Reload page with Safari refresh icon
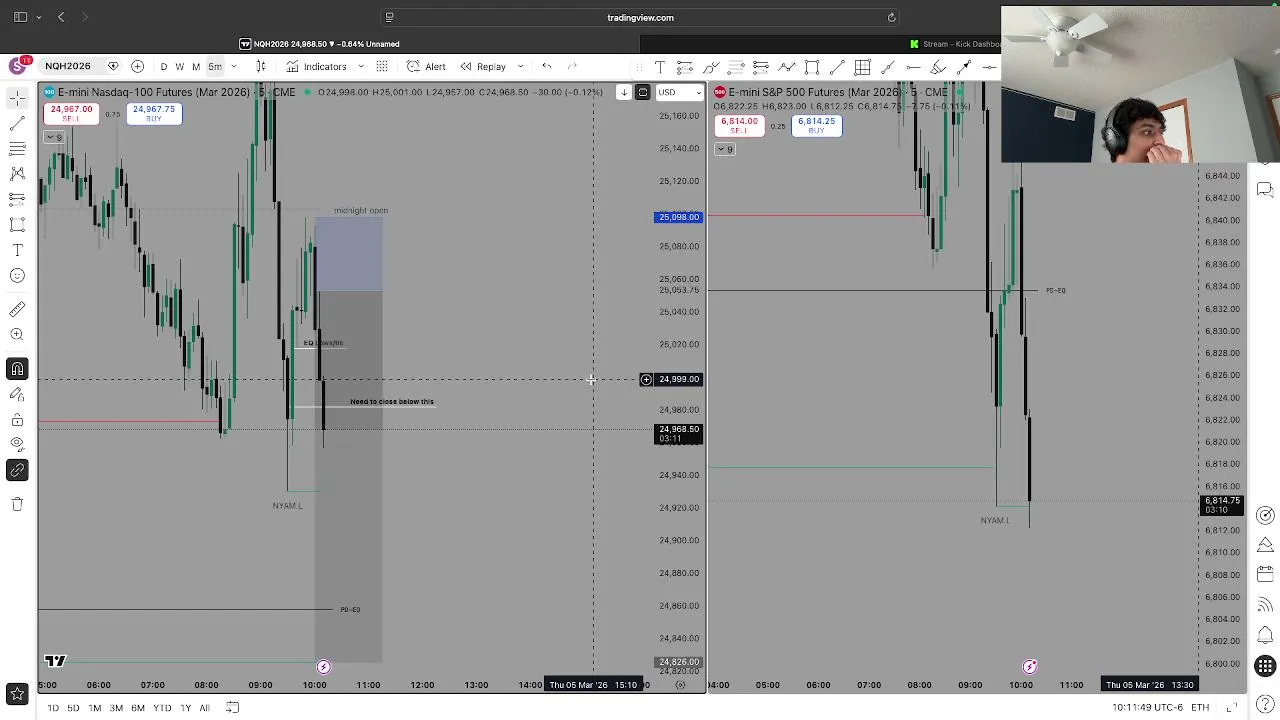The height and width of the screenshot is (720, 1280). click(x=891, y=17)
